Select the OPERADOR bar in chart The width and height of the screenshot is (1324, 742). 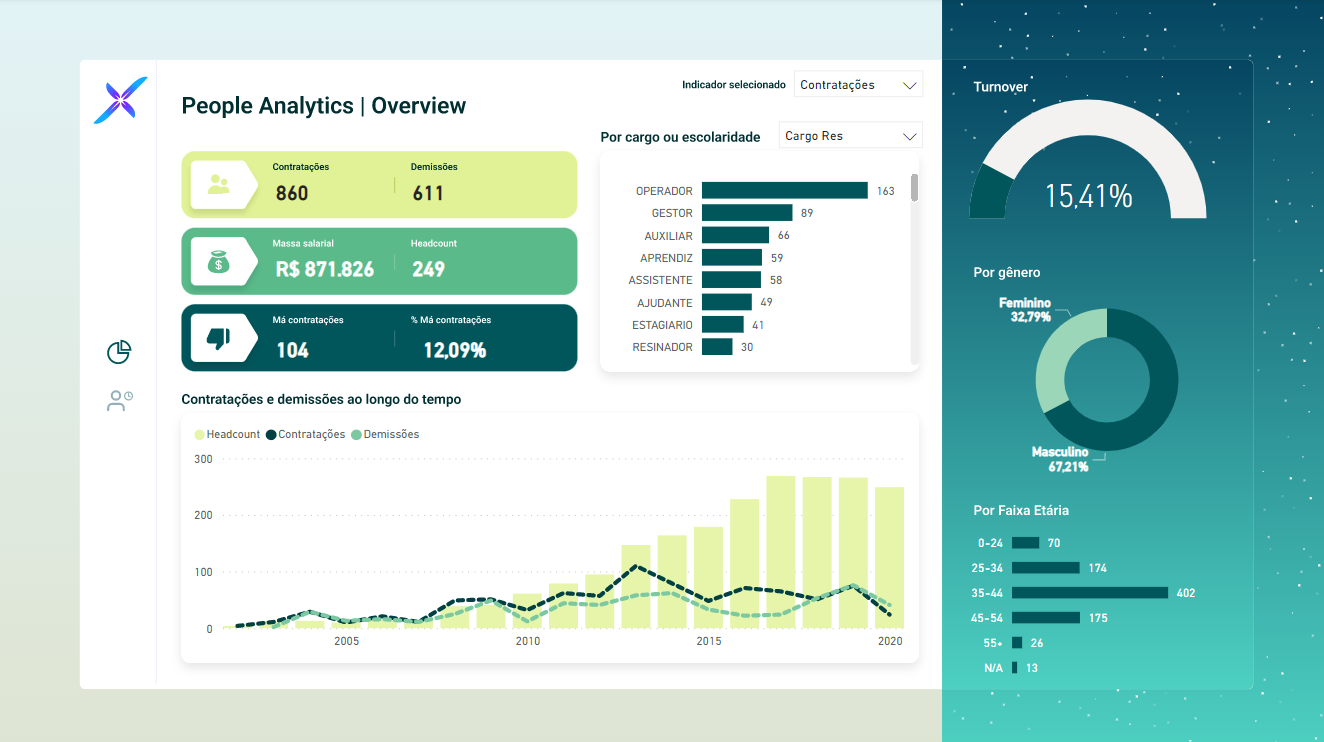(784, 190)
